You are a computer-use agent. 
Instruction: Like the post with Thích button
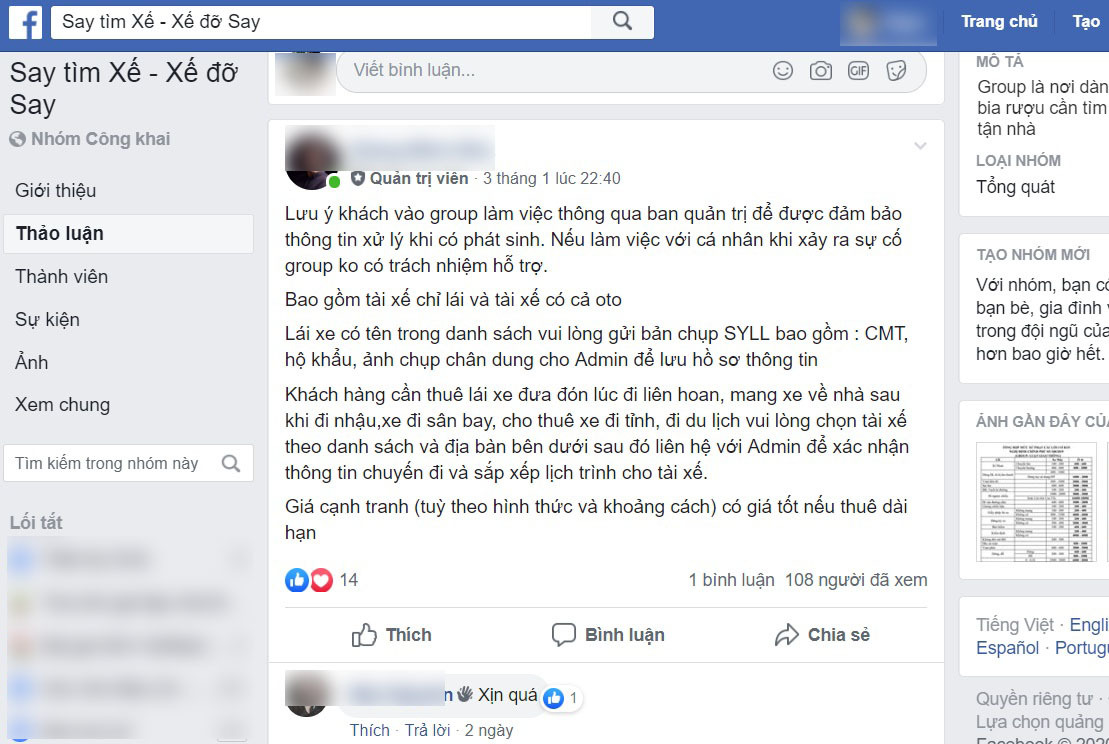pyautogui.click(x=391, y=635)
